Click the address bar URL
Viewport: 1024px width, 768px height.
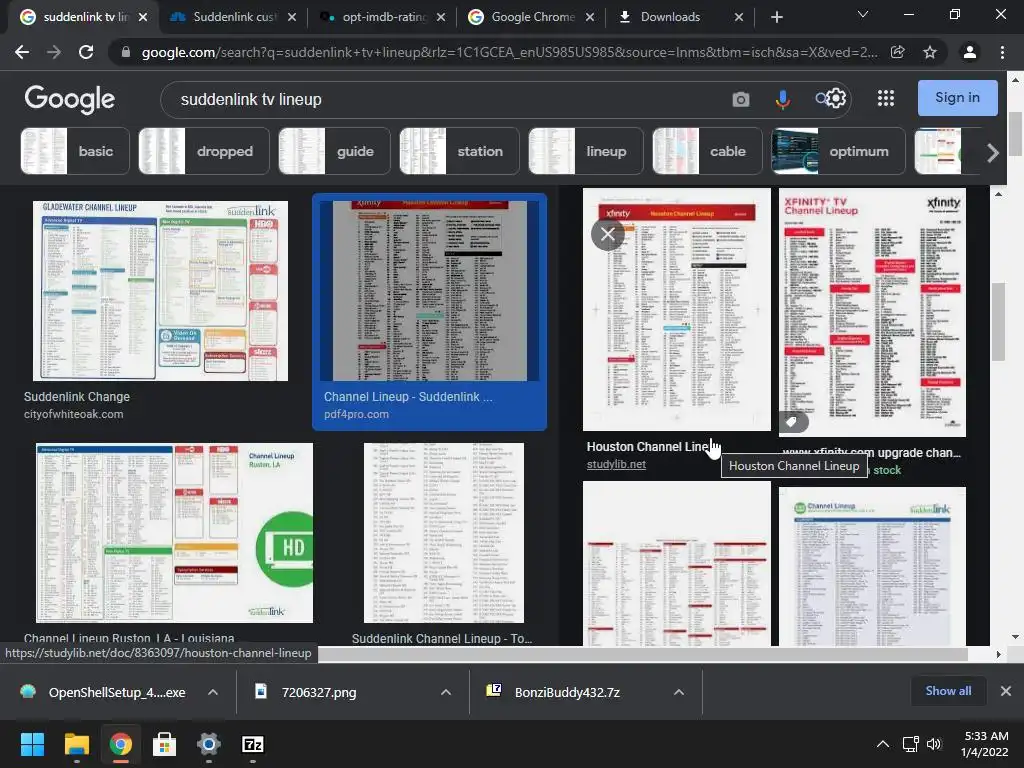pos(509,52)
